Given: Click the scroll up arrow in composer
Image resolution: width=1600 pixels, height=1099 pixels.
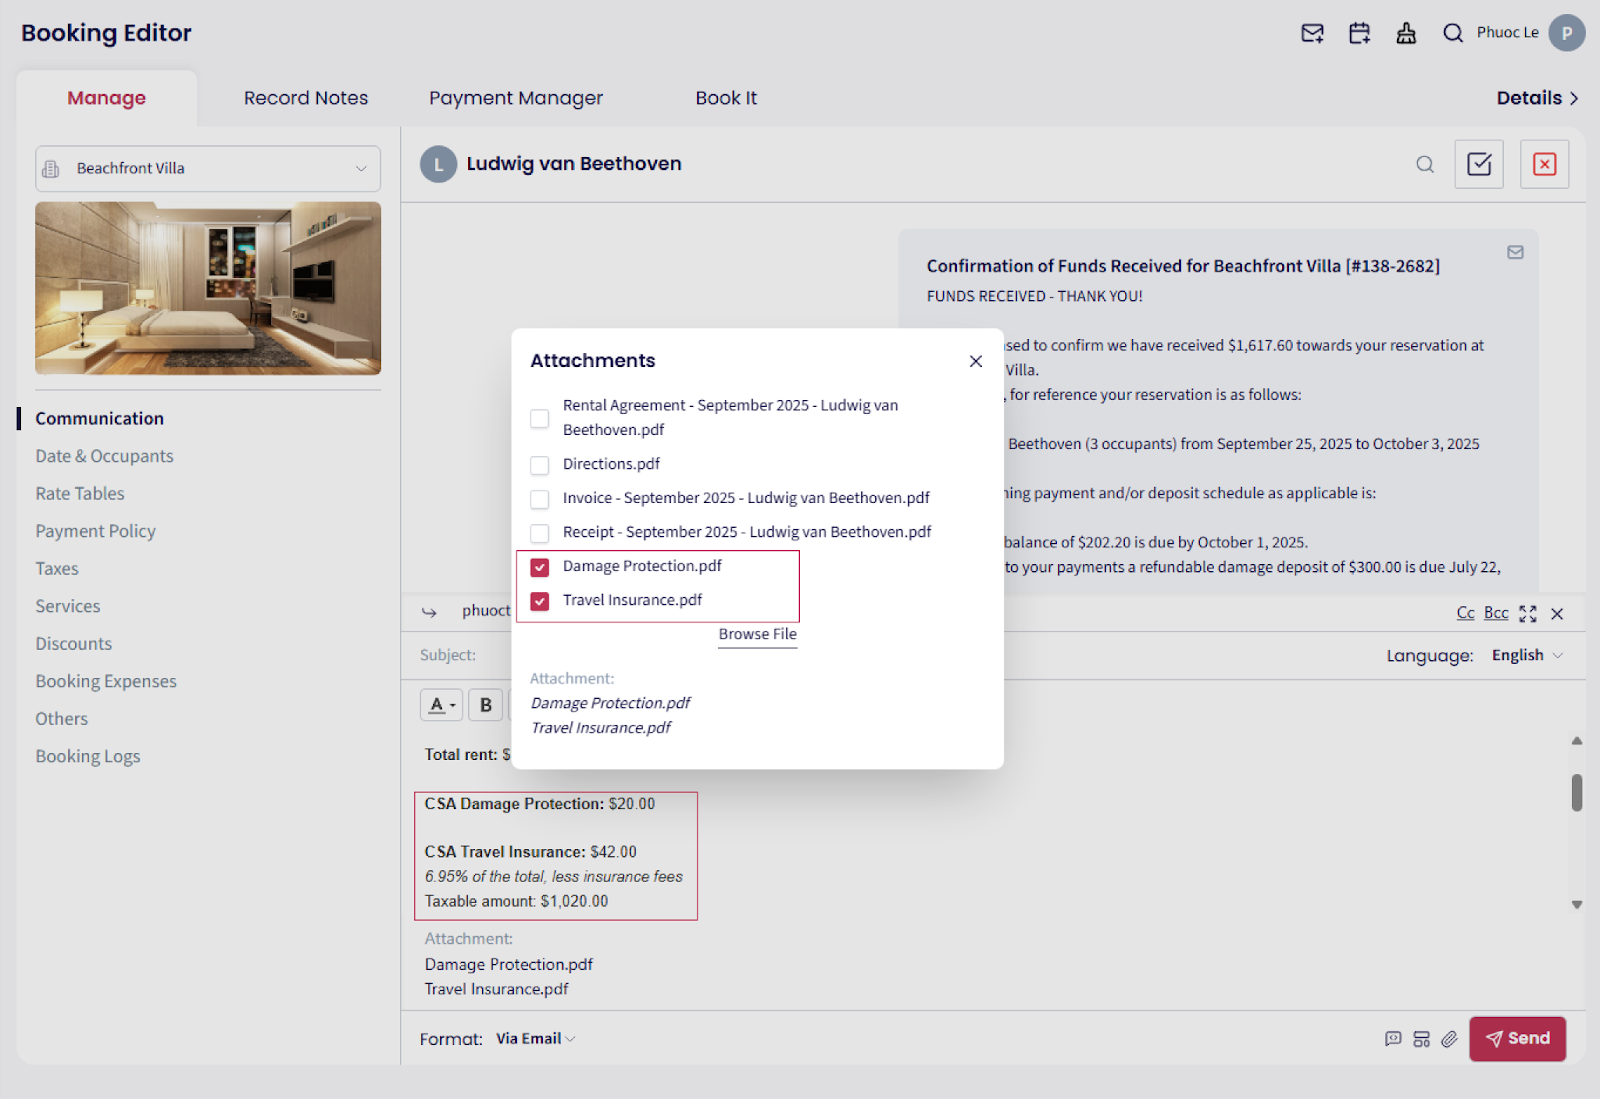Looking at the screenshot, I should (1577, 741).
